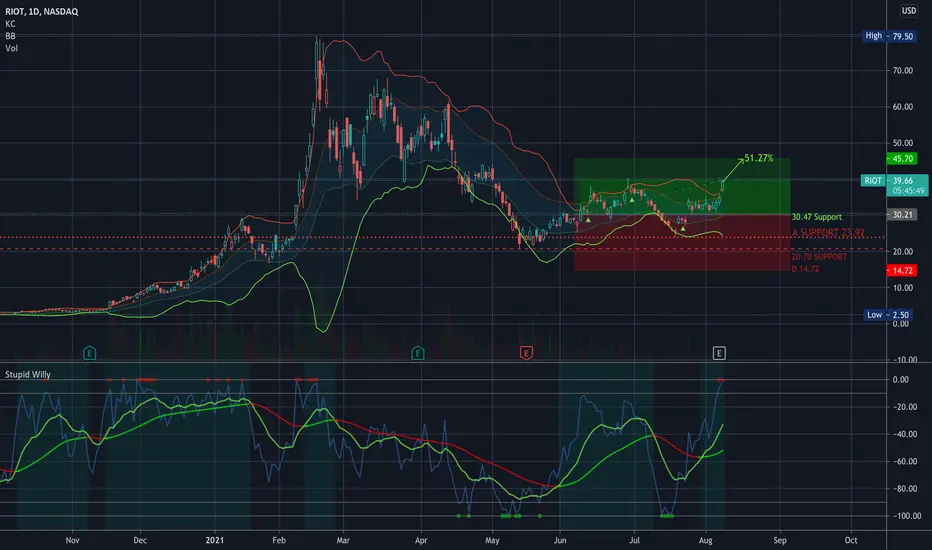Click the Mar label on time axis
The width and height of the screenshot is (932, 550).
[x=343, y=540]
